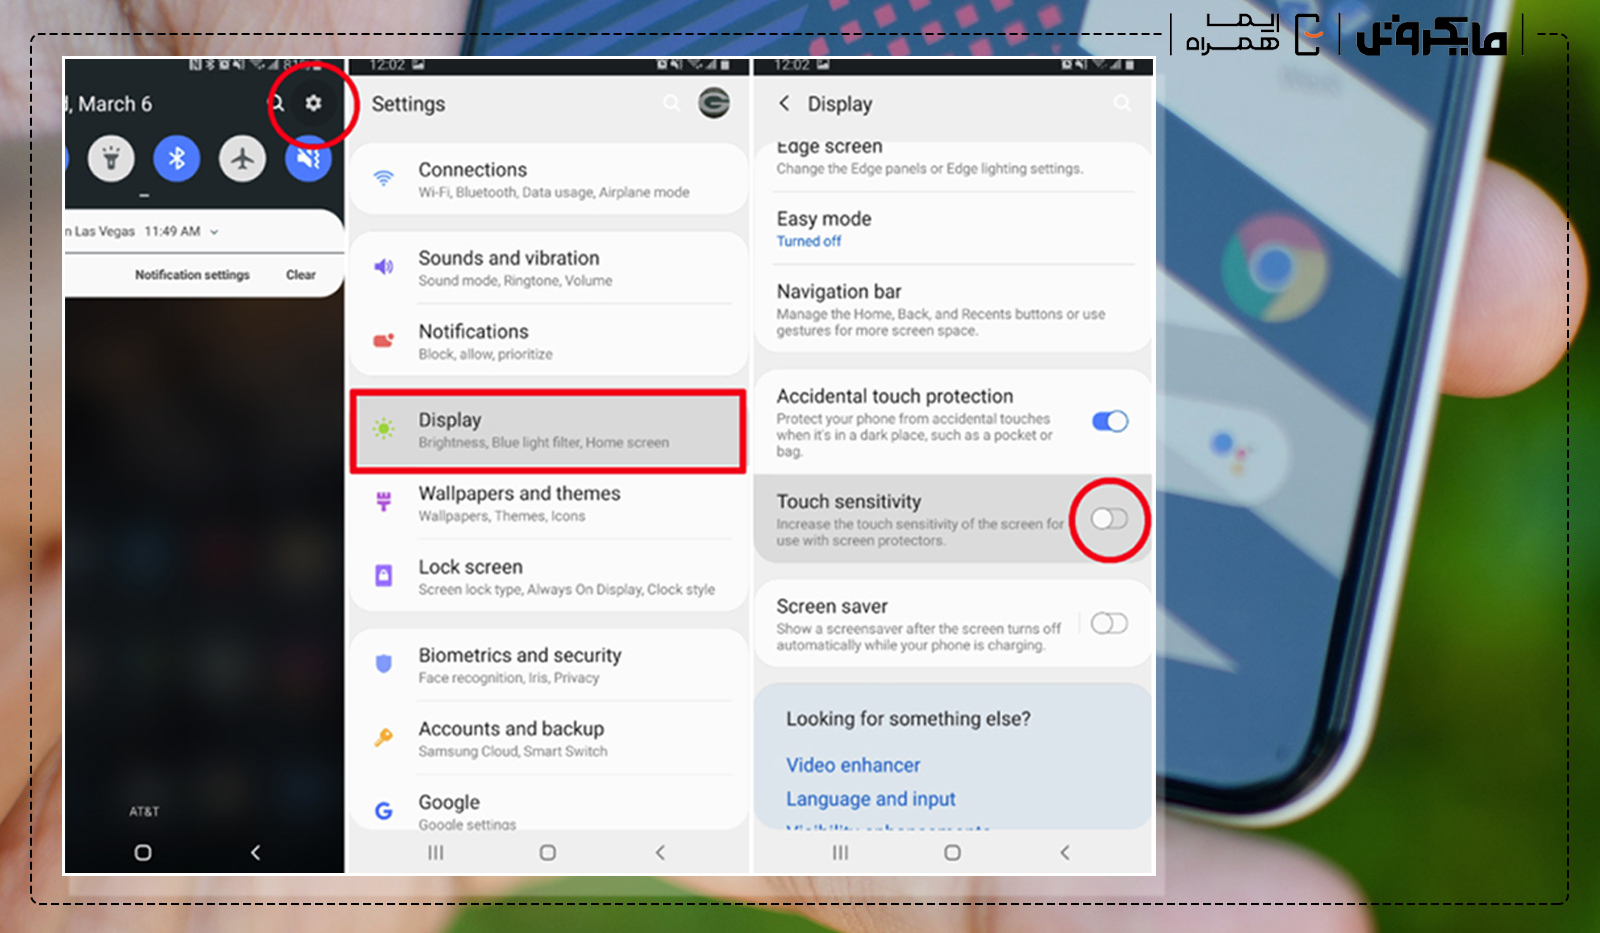Click the Google G icon
The width and height of the screenshot is (1600, 933).
[383, 811]
